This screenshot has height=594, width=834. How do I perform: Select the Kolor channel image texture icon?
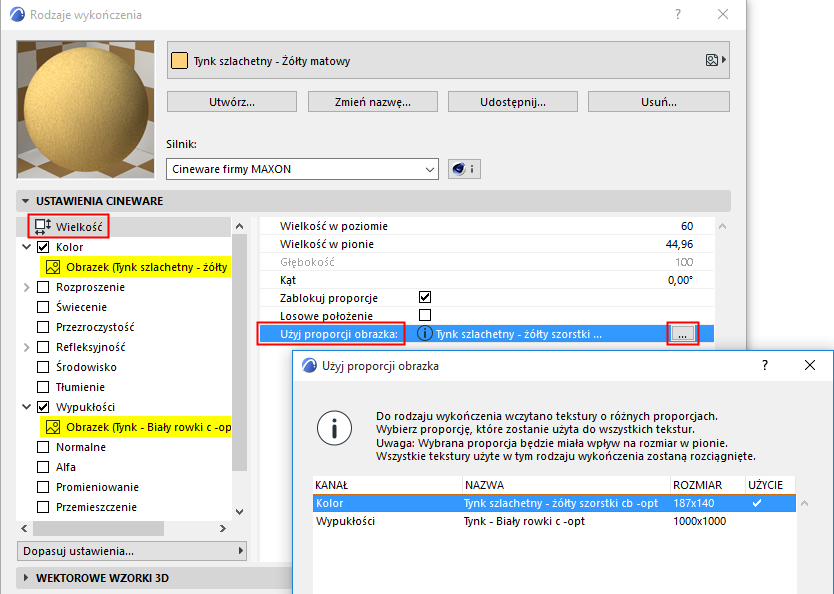click(53, 267)
